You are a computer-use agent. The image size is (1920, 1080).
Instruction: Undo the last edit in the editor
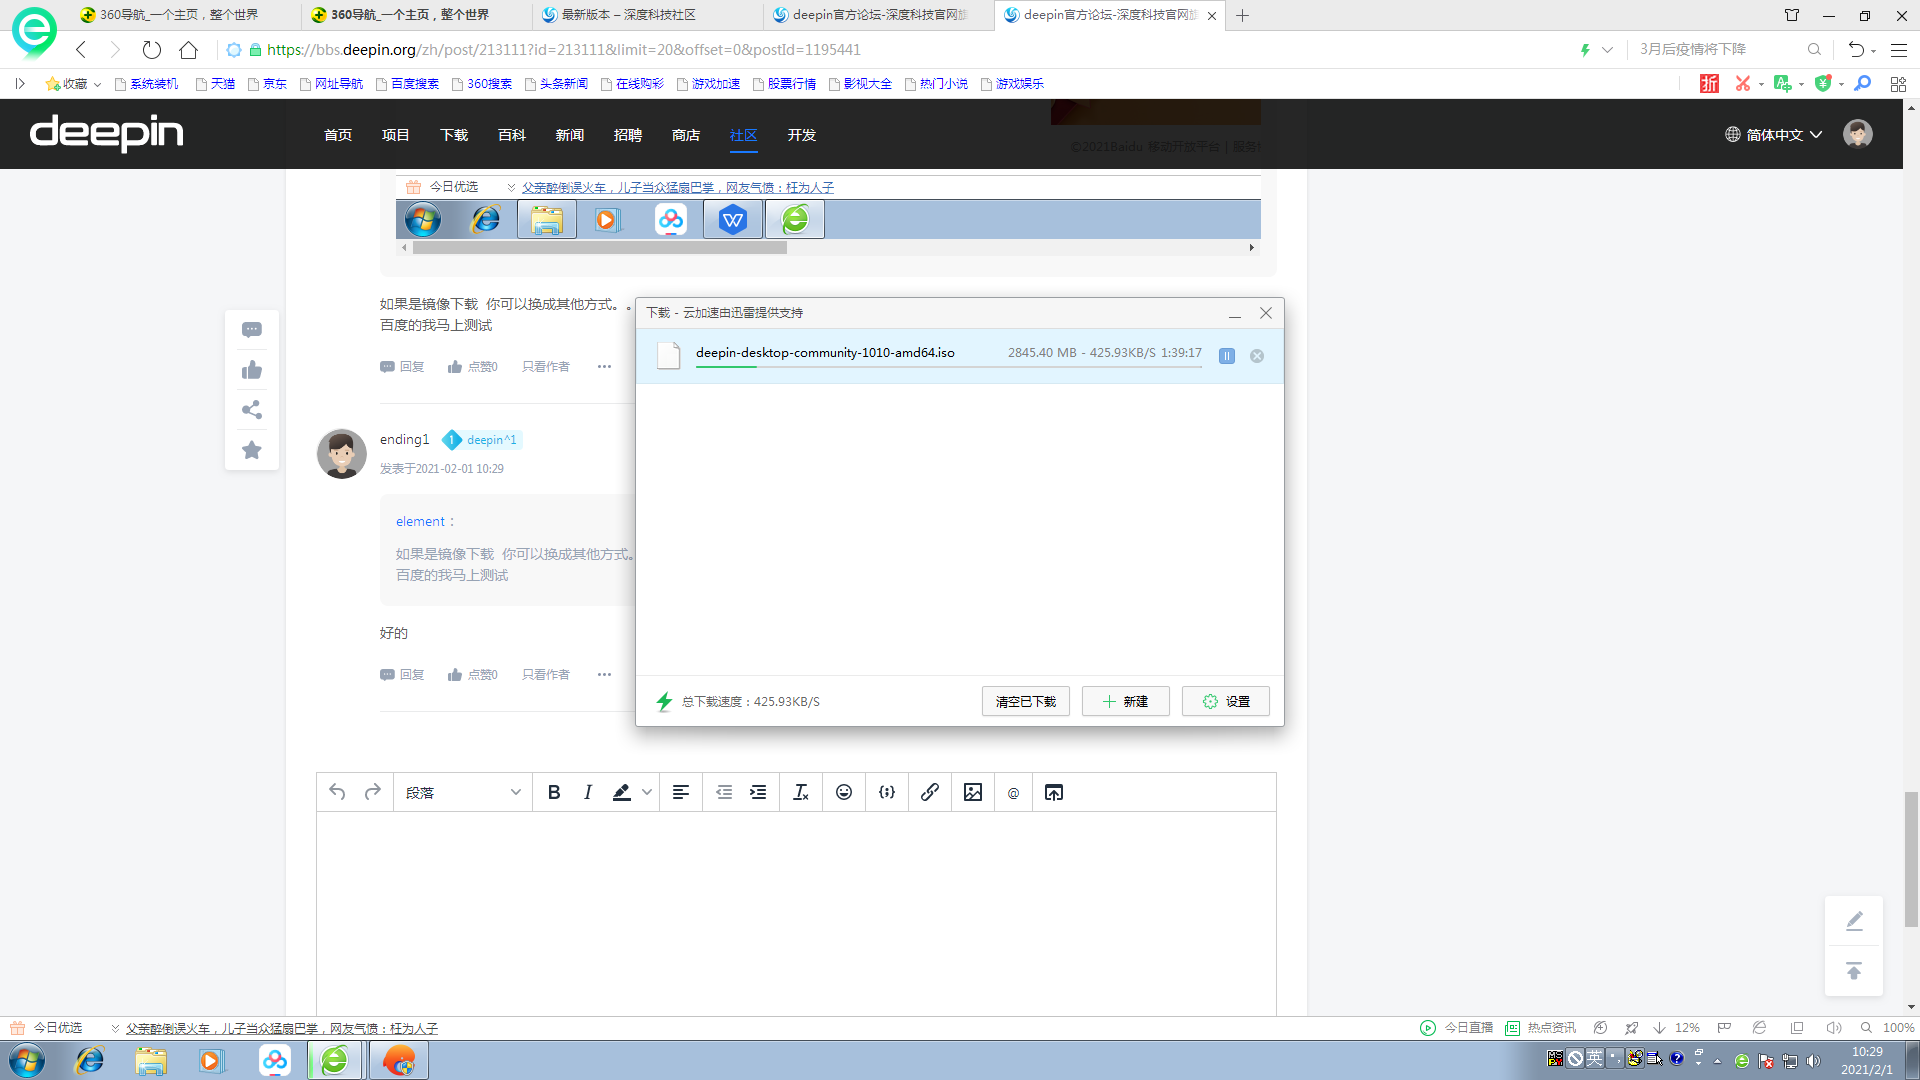point(337,792)
